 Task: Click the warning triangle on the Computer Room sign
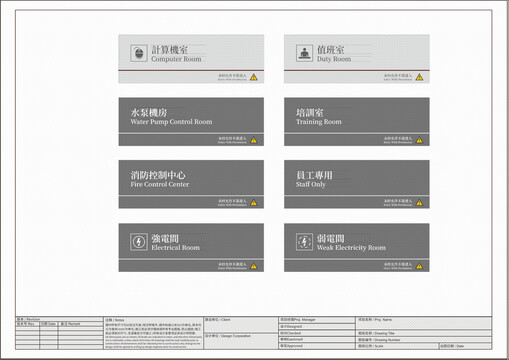click(254, 77)
